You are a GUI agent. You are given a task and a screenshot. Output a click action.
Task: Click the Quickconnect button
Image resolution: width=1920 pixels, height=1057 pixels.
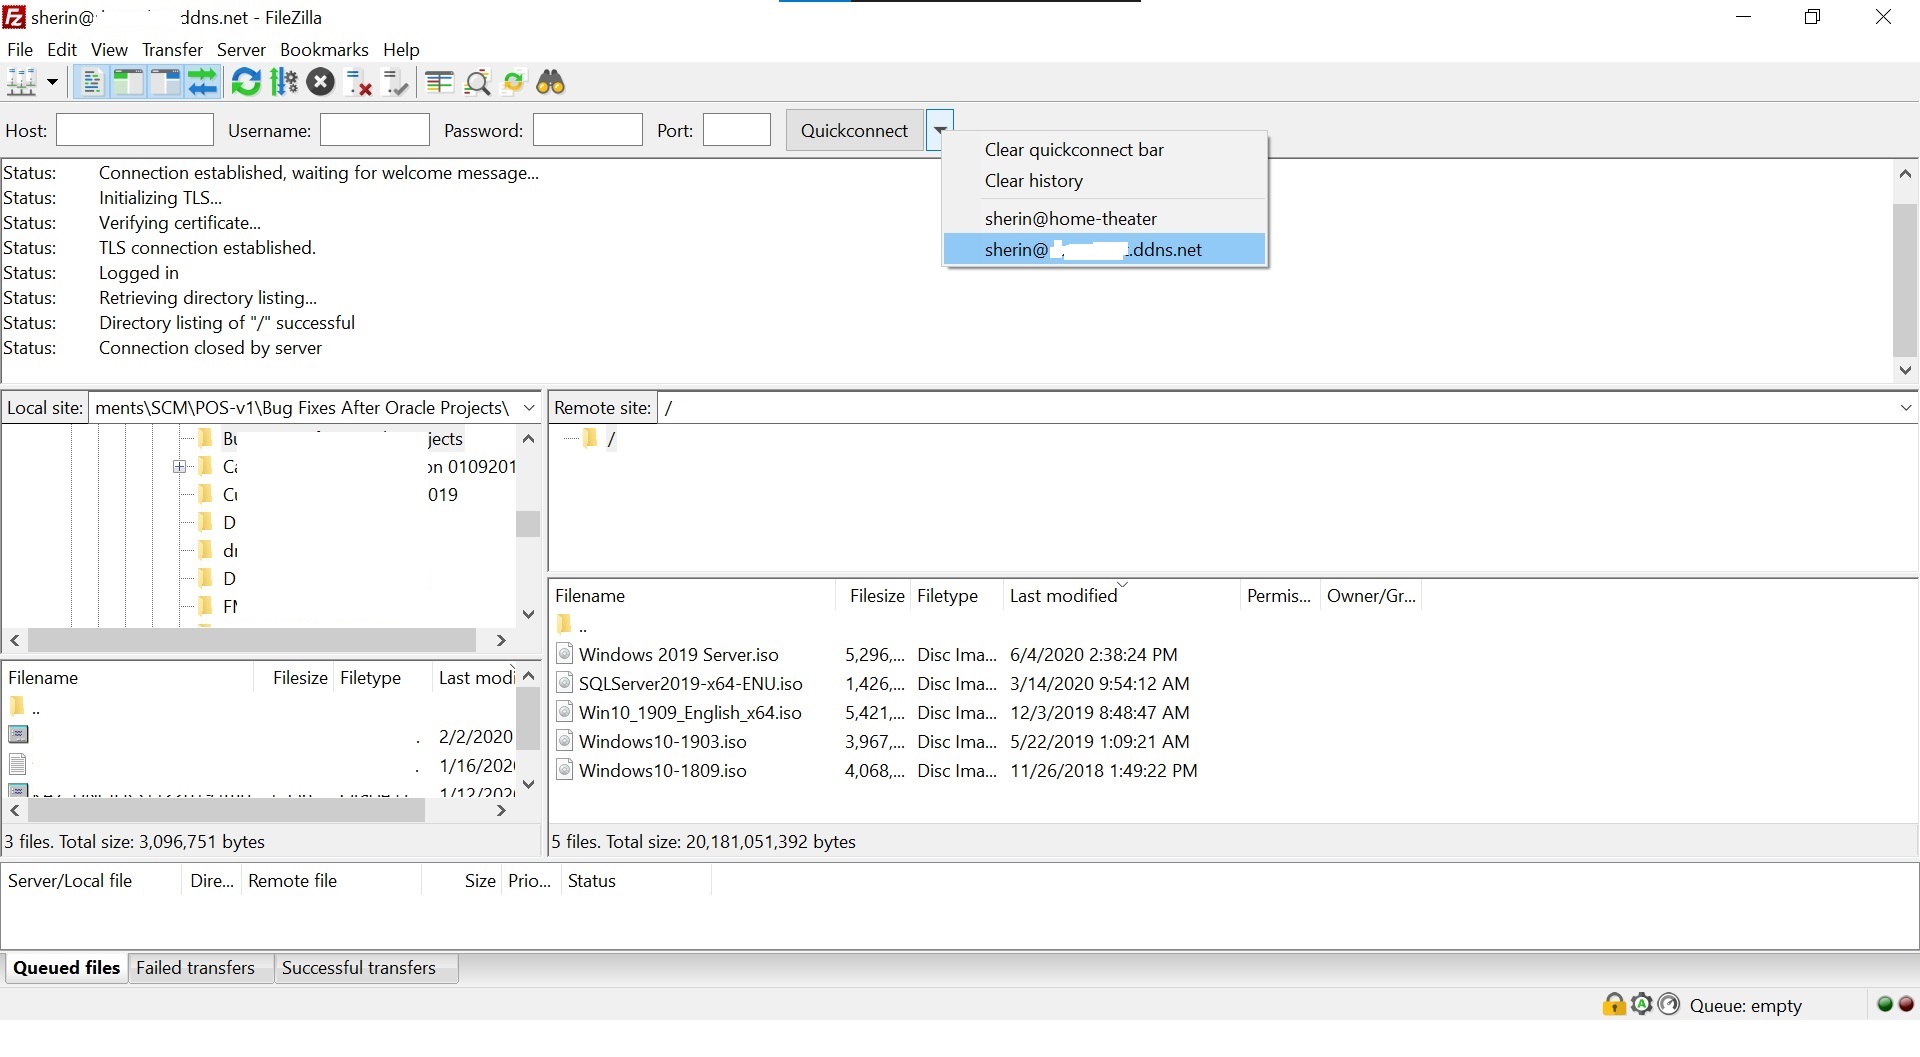tap(854, 130)
